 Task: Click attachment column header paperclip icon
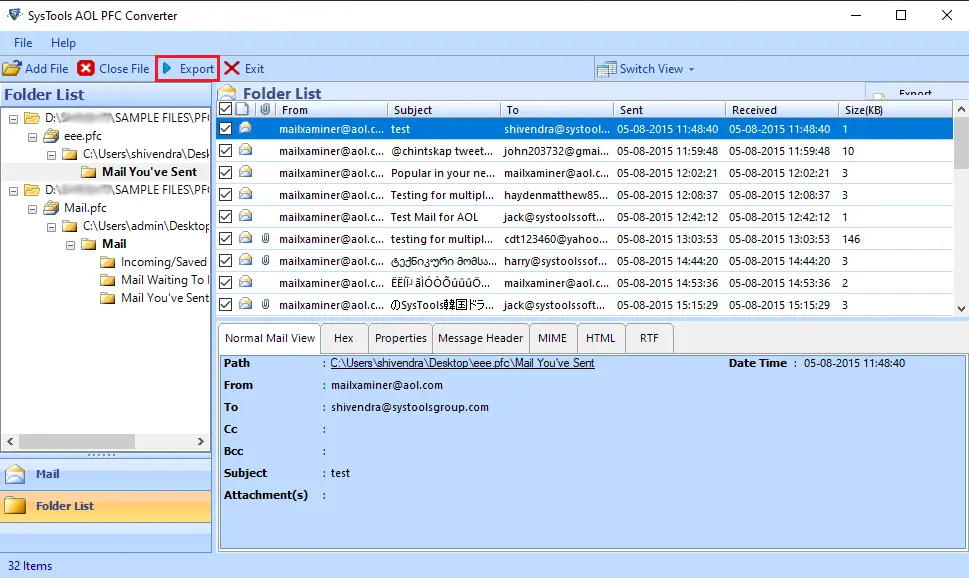(265, 109)
